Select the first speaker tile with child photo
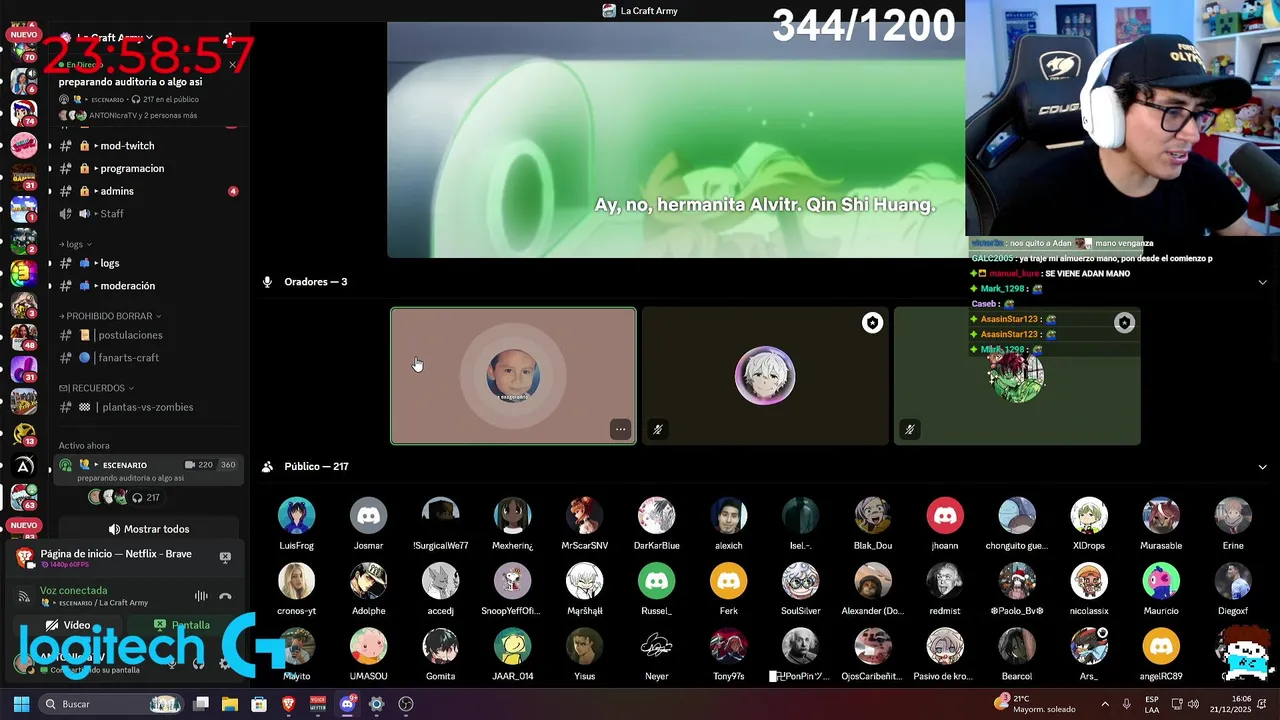Image resolution: width=1280 pixels, height=720 pixels. pos(513,376)
